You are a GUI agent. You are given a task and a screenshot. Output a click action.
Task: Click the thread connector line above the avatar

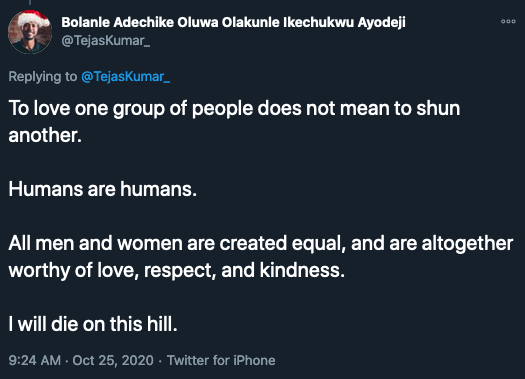[30, 2]
